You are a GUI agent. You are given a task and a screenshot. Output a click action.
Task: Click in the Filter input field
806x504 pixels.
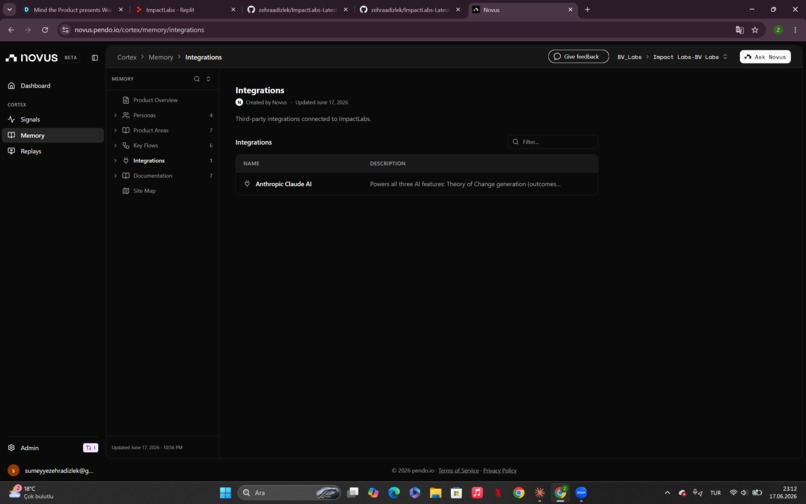(x=553, y=142)
